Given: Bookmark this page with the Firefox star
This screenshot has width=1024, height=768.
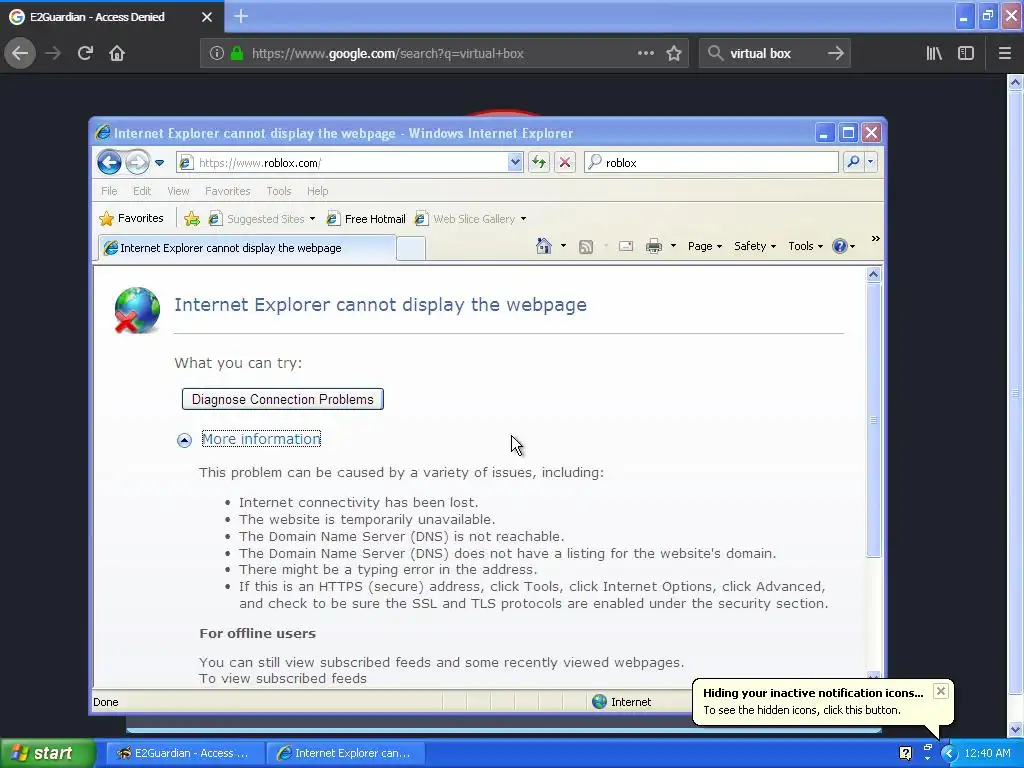Looking at the screenshot, I should point(674,53).
